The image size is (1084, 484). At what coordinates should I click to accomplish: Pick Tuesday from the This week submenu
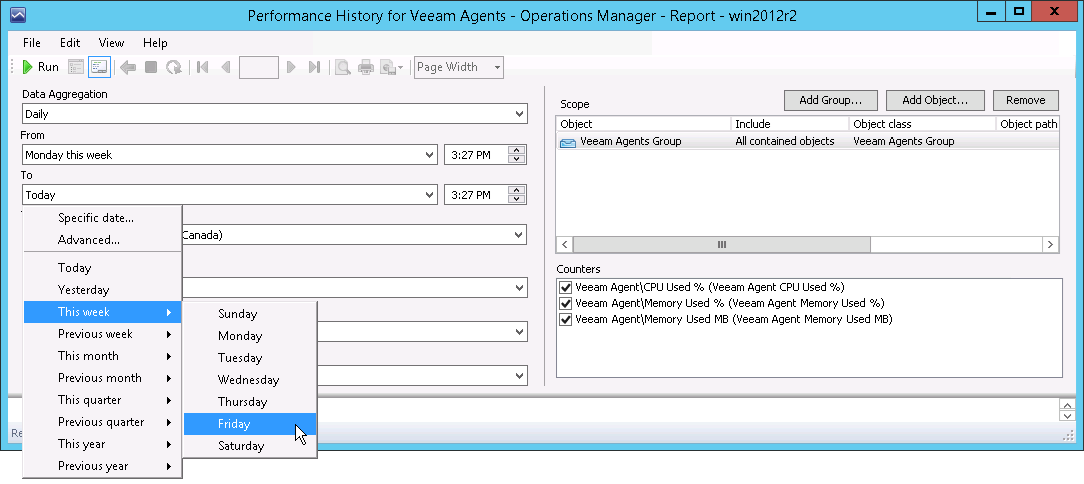[250, 358]
